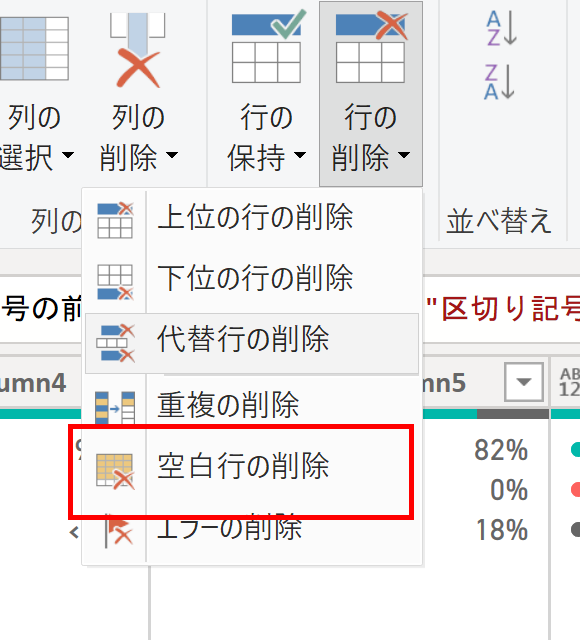Click the 下位の行の削除 menu icon

tap(115, 282)
